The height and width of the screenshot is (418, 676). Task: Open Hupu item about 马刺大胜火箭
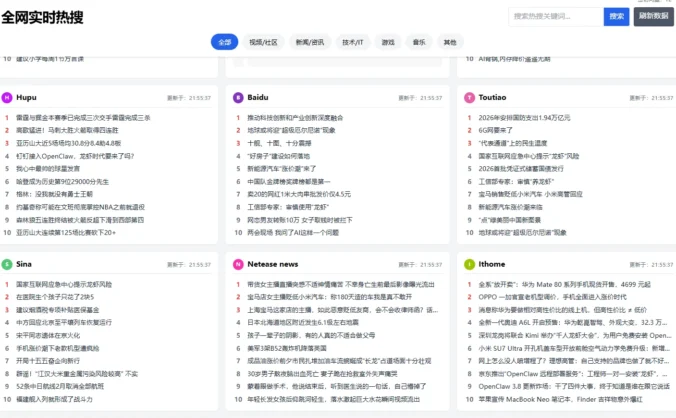pos(67,130)
